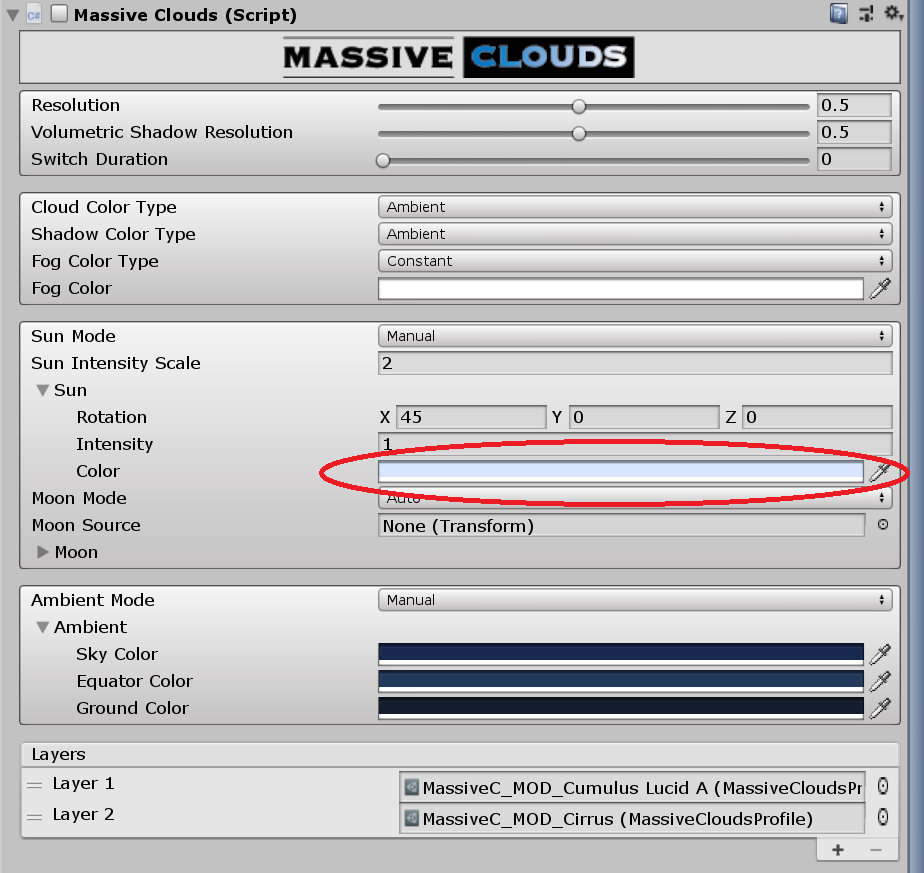Viewport: 924px width, 873px height.
Task: Click the Switch Duration value field
Action: coord(854,160)
